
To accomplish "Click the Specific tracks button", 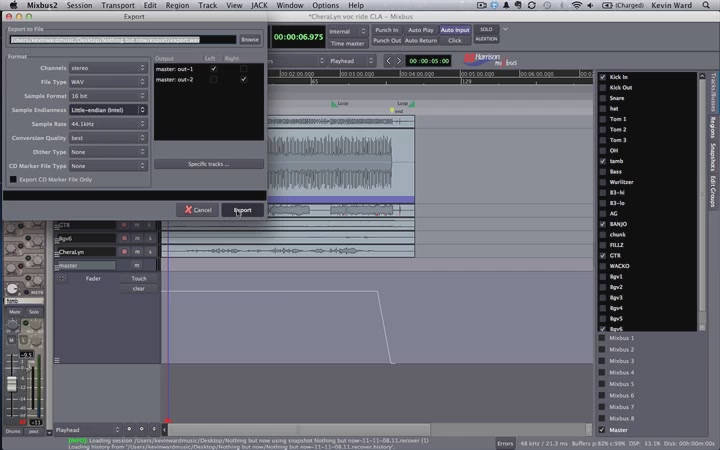I will point(208,164).
